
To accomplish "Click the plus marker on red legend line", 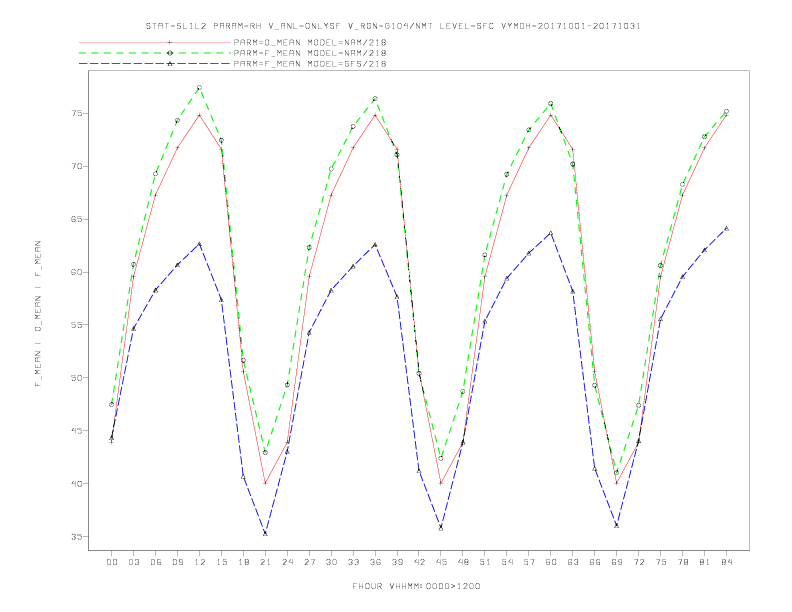I will (170, 42).
